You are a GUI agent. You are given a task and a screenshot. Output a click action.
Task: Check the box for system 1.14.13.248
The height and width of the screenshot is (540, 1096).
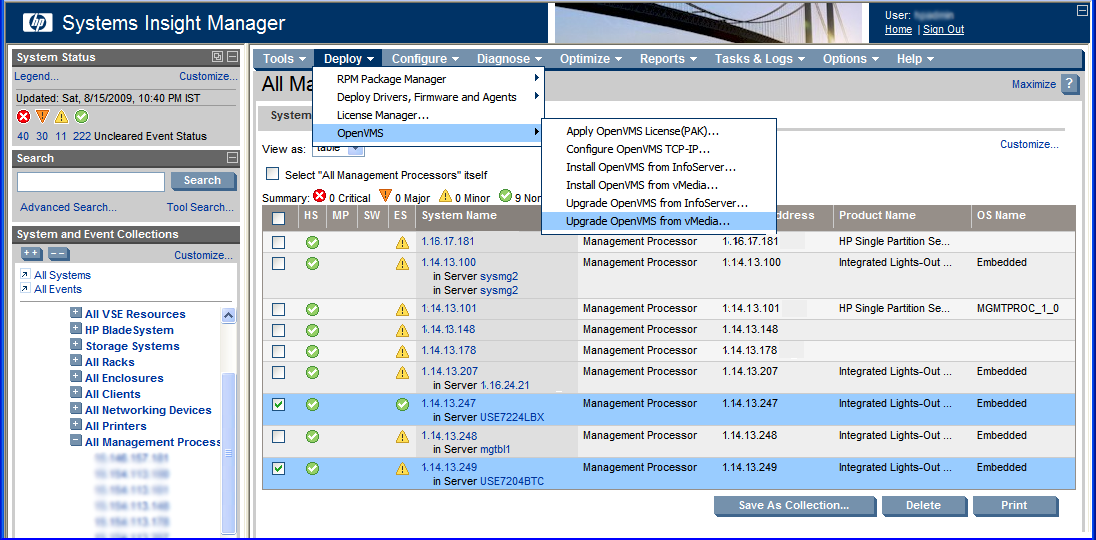[278, 436]
